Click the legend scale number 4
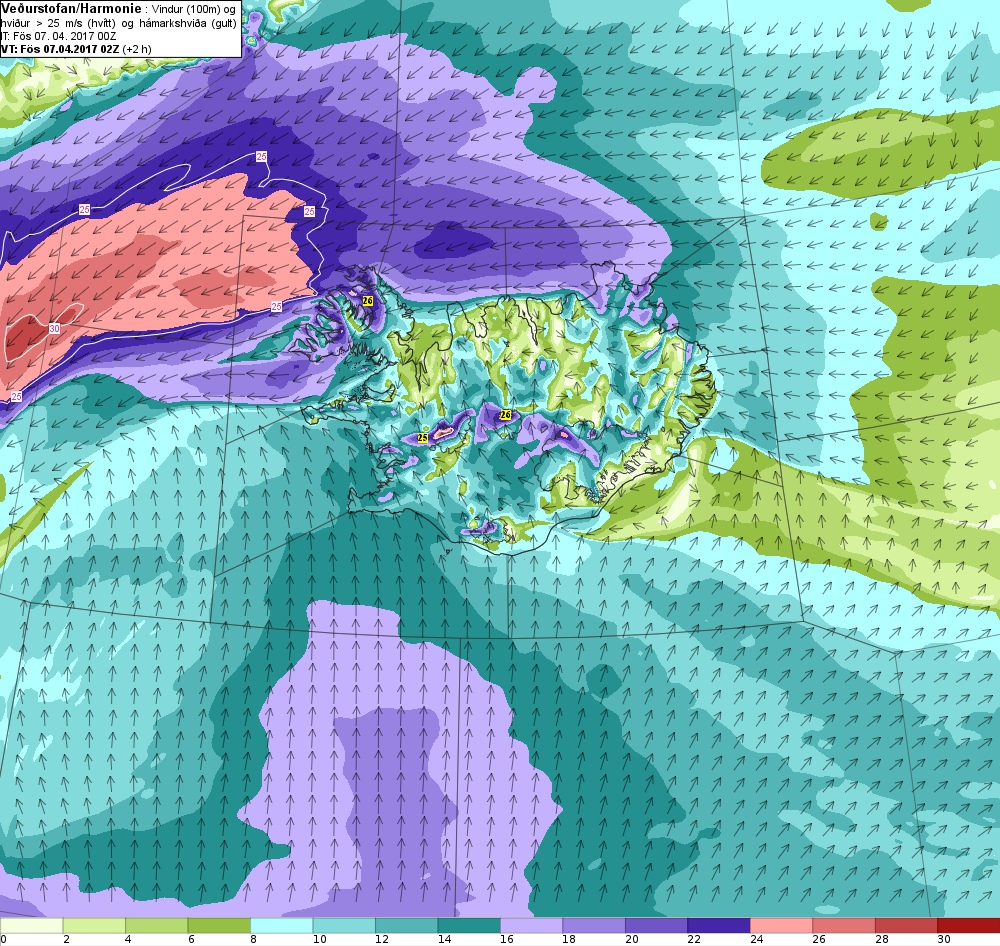Screen dimensions: 1000x946 (x=129, y=939)
